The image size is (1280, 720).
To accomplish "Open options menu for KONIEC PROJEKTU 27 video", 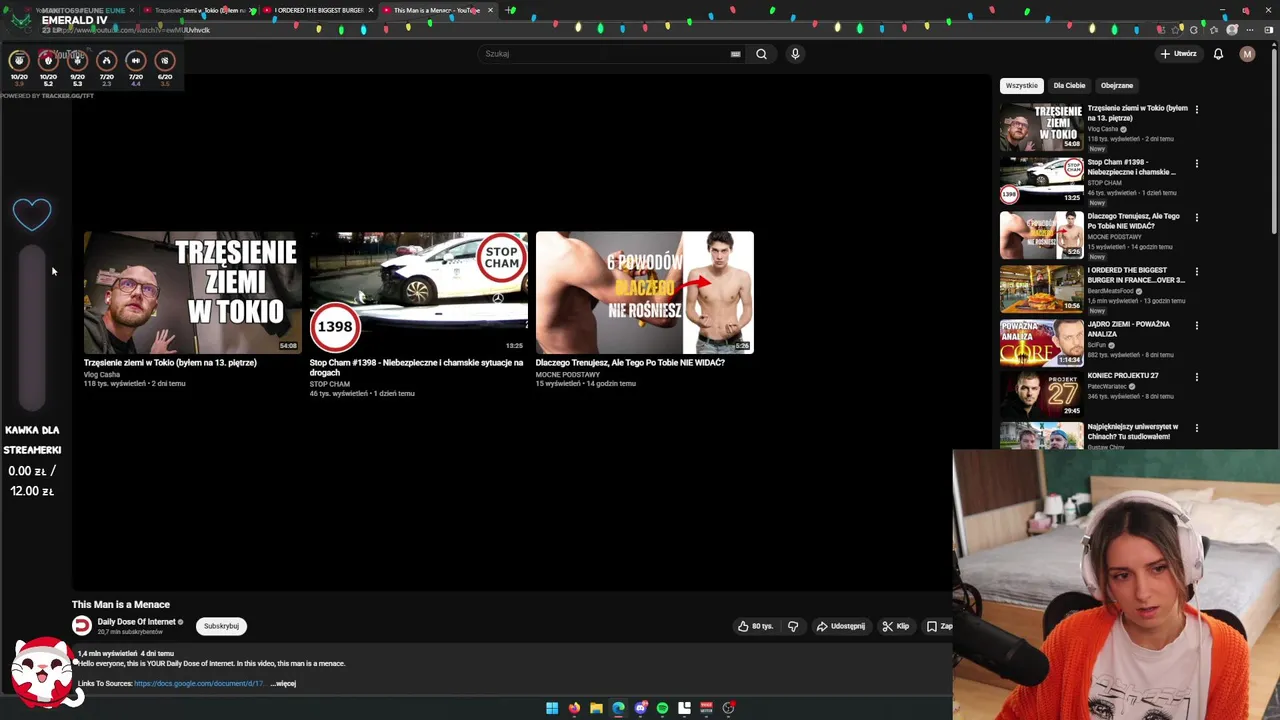I will [x=1196, y=377].
